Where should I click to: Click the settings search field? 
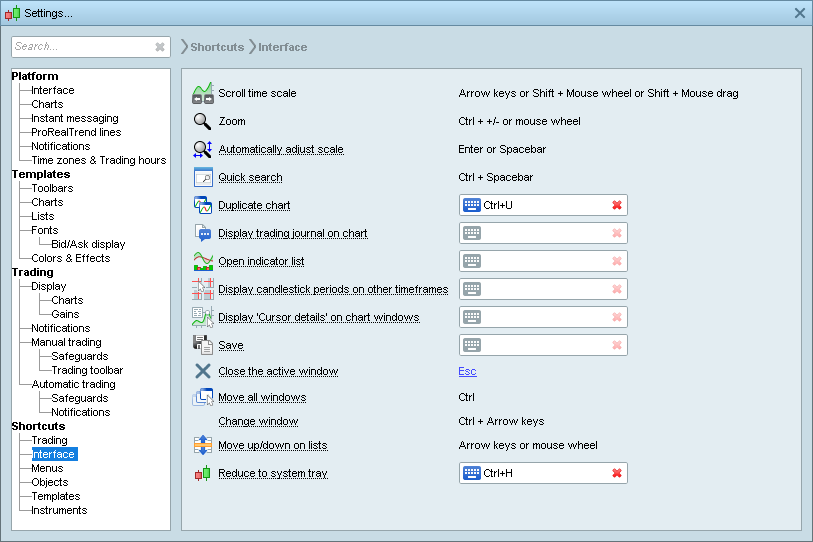pos(80,47)
